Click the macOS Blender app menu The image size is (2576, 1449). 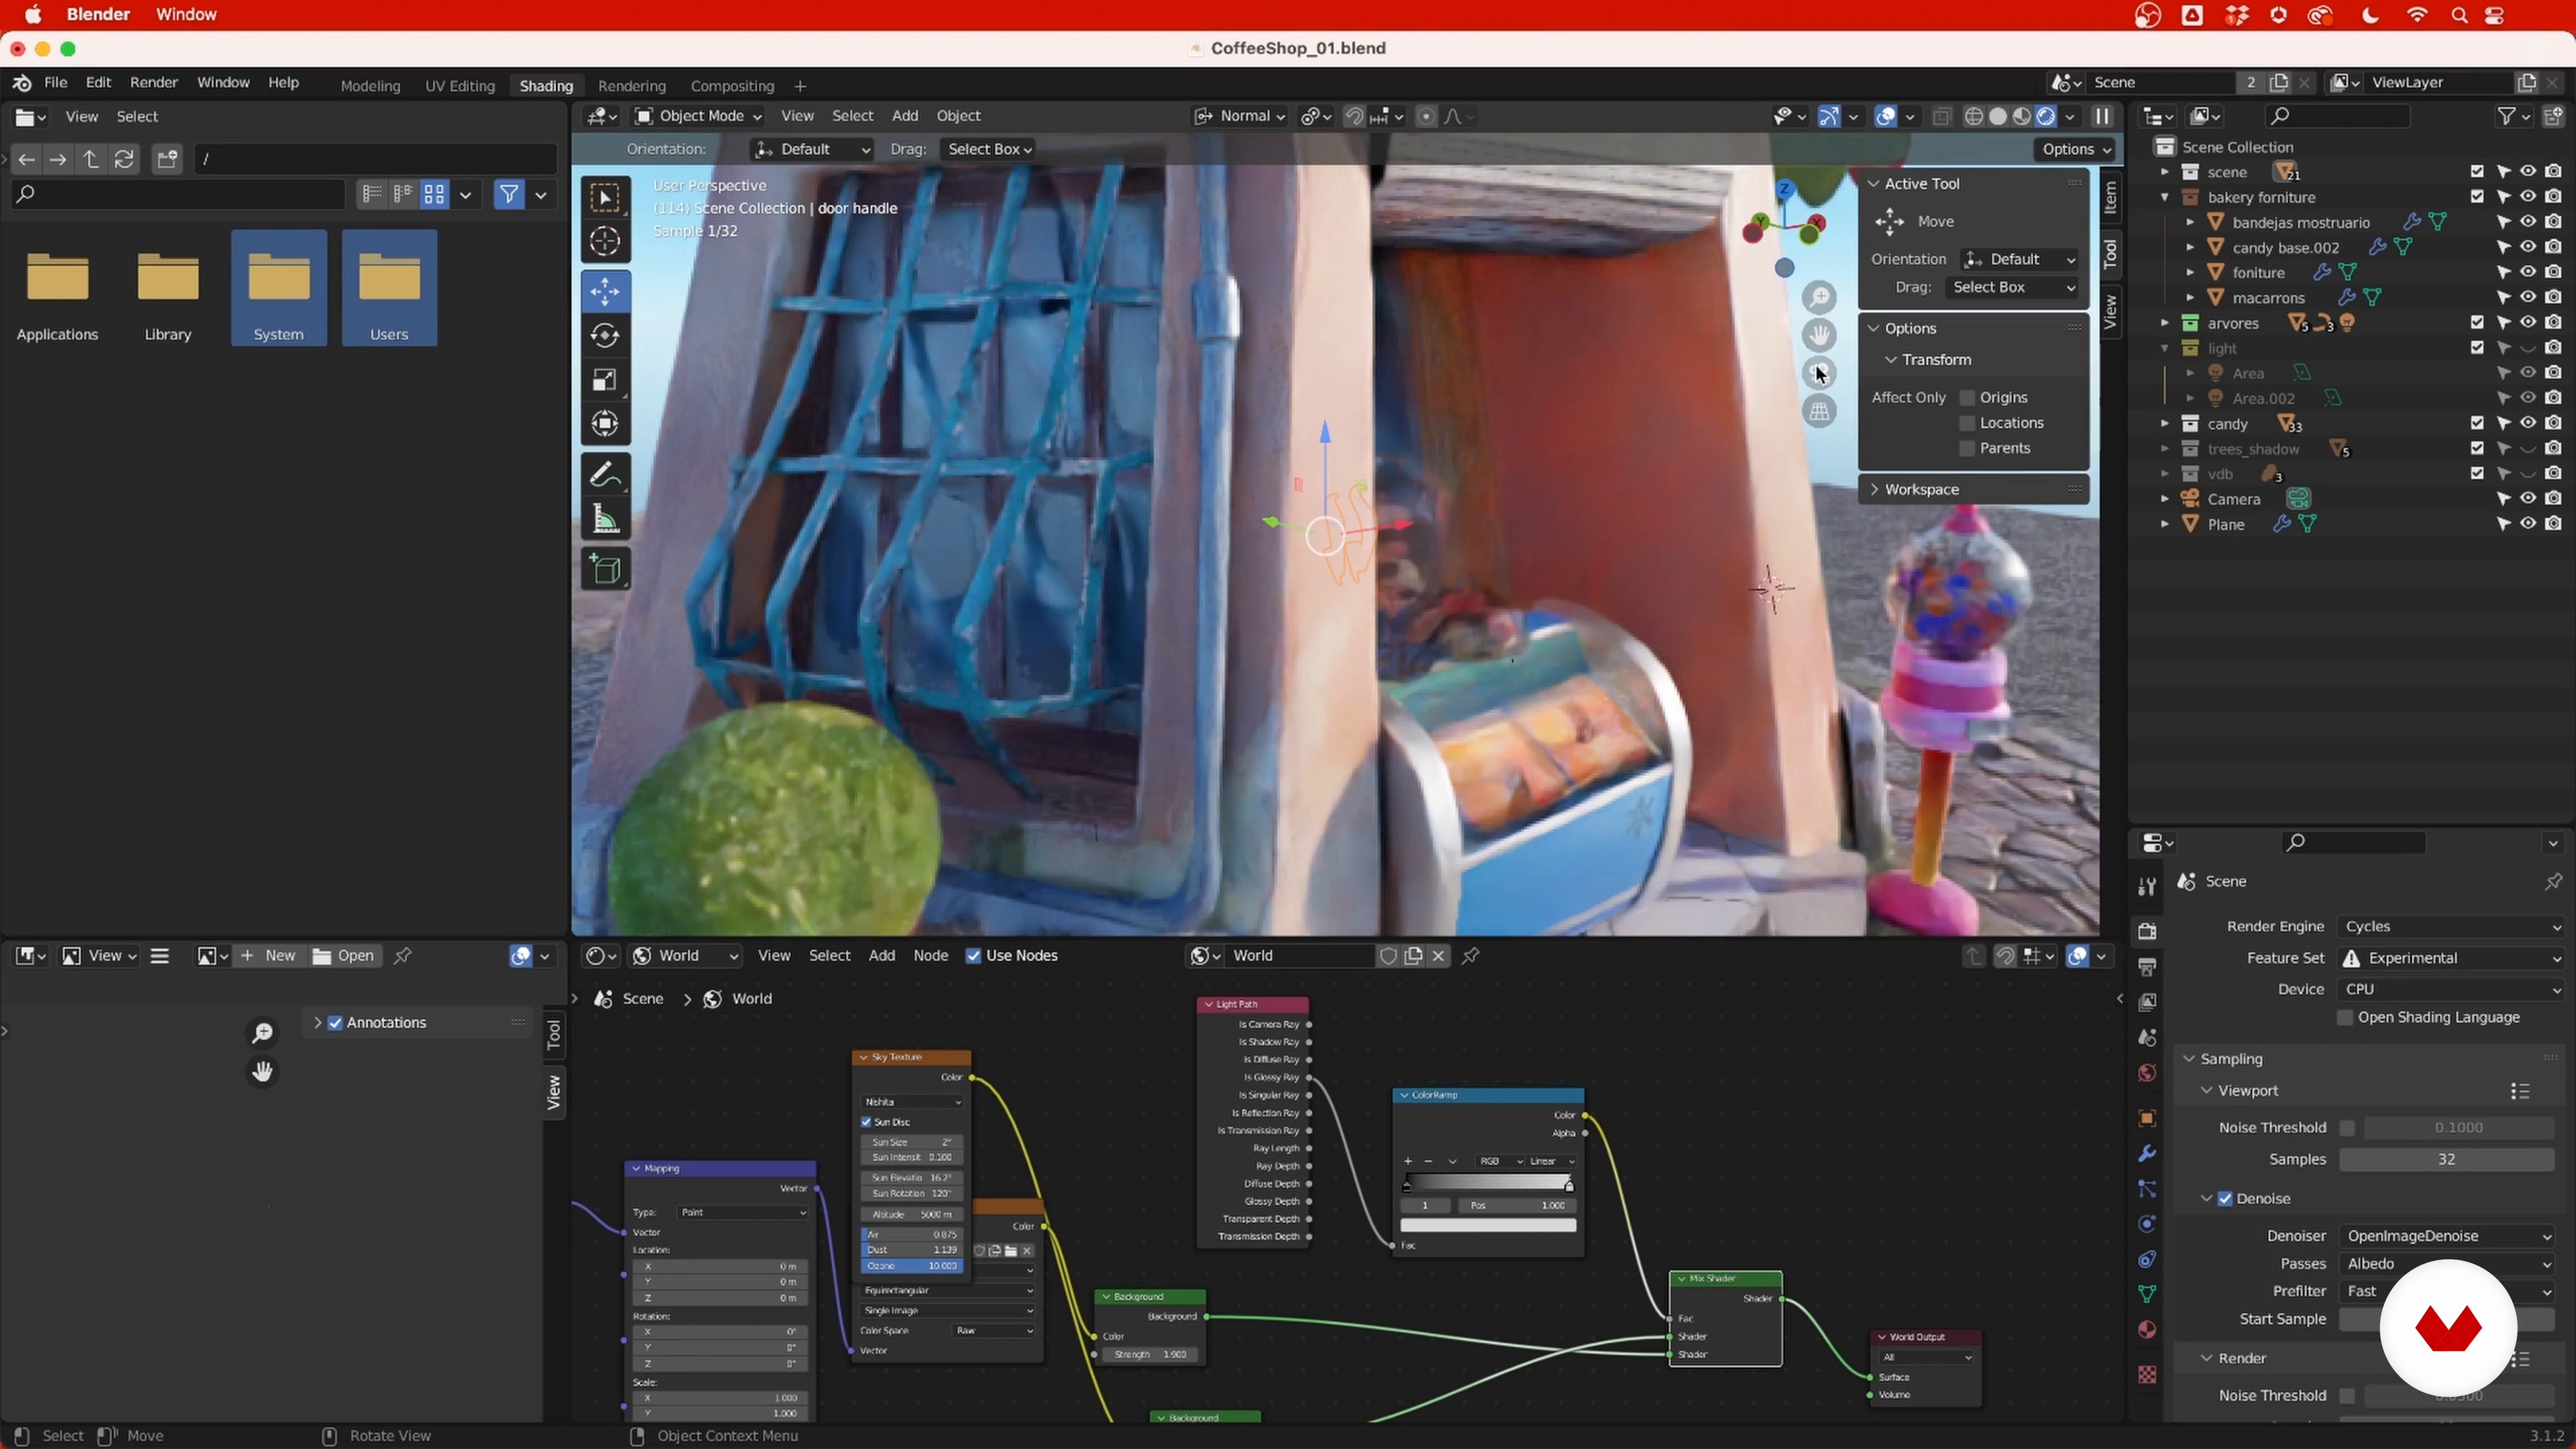pyautogui.click(x=98, y=15)
